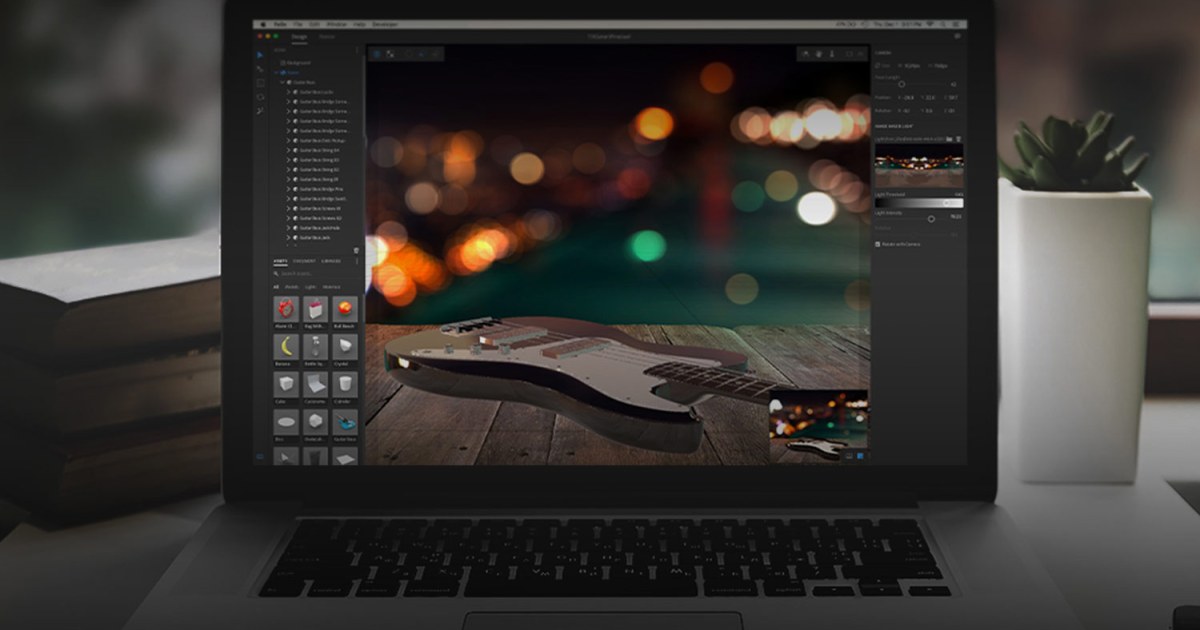The height and width of the screenshot is (630, 1200).
Task: Collapse the Guitar Ibiza group in scene tree
Action: point(282,82)
